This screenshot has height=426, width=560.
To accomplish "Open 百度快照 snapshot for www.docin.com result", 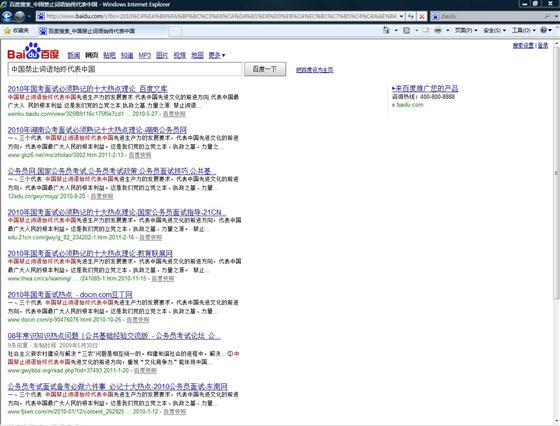I will [x=138, y=320].
